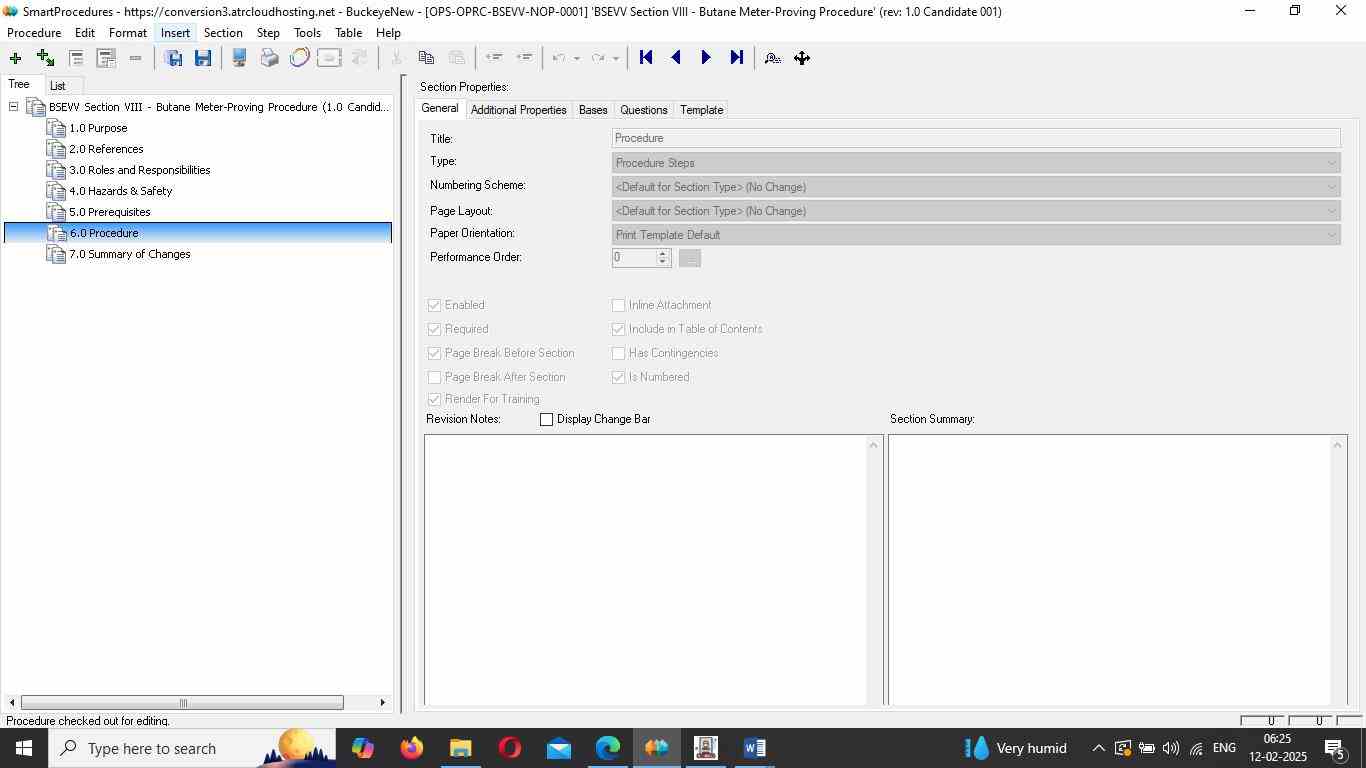
Task: Toggle the Inline Attachment checkbox
Action: (x=618, y=305)
